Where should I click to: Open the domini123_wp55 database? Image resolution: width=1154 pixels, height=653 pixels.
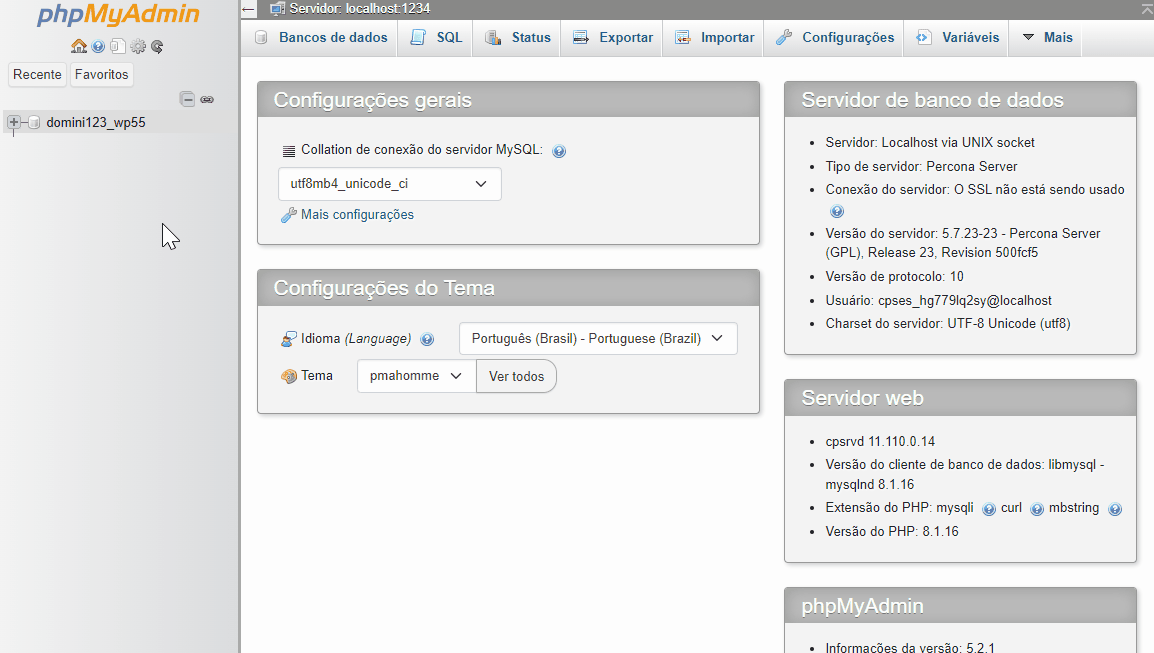(x=96, y=122)
